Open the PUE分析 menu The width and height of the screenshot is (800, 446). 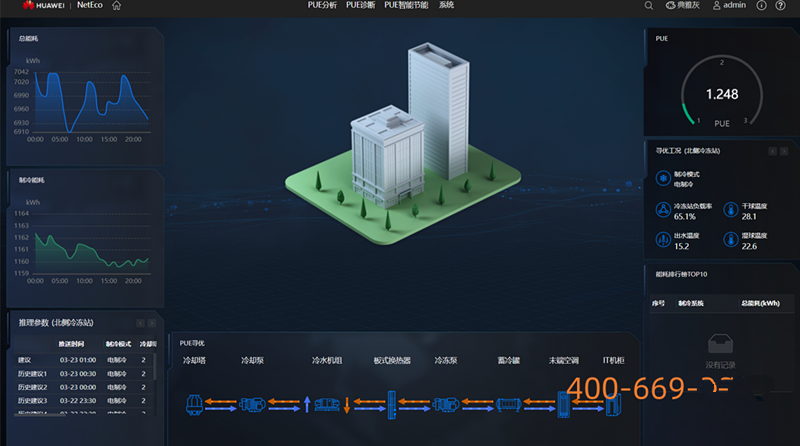(322, 5)
